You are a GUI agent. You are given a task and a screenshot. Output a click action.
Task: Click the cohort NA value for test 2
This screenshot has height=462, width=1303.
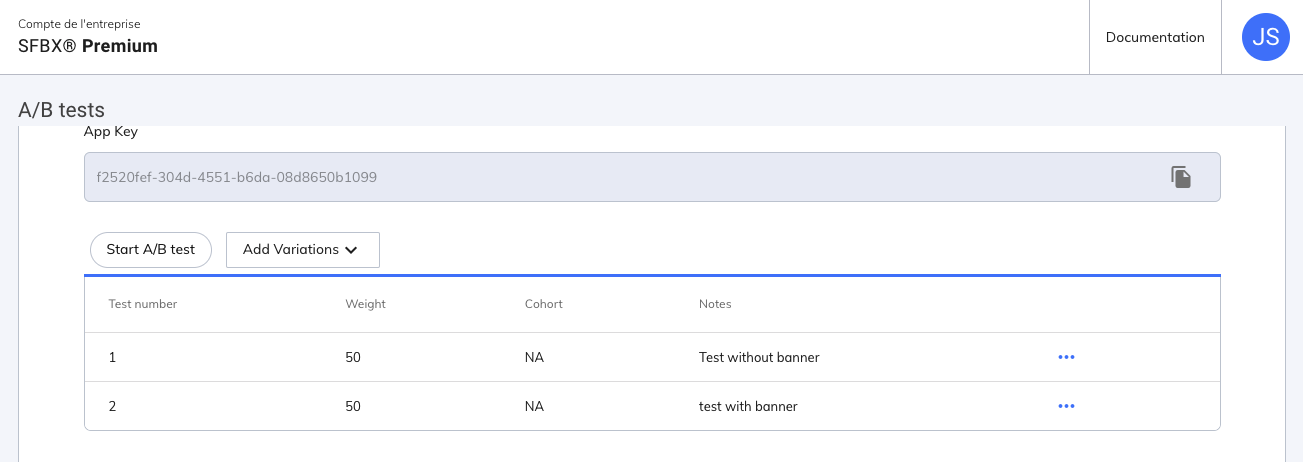[534, 407]
